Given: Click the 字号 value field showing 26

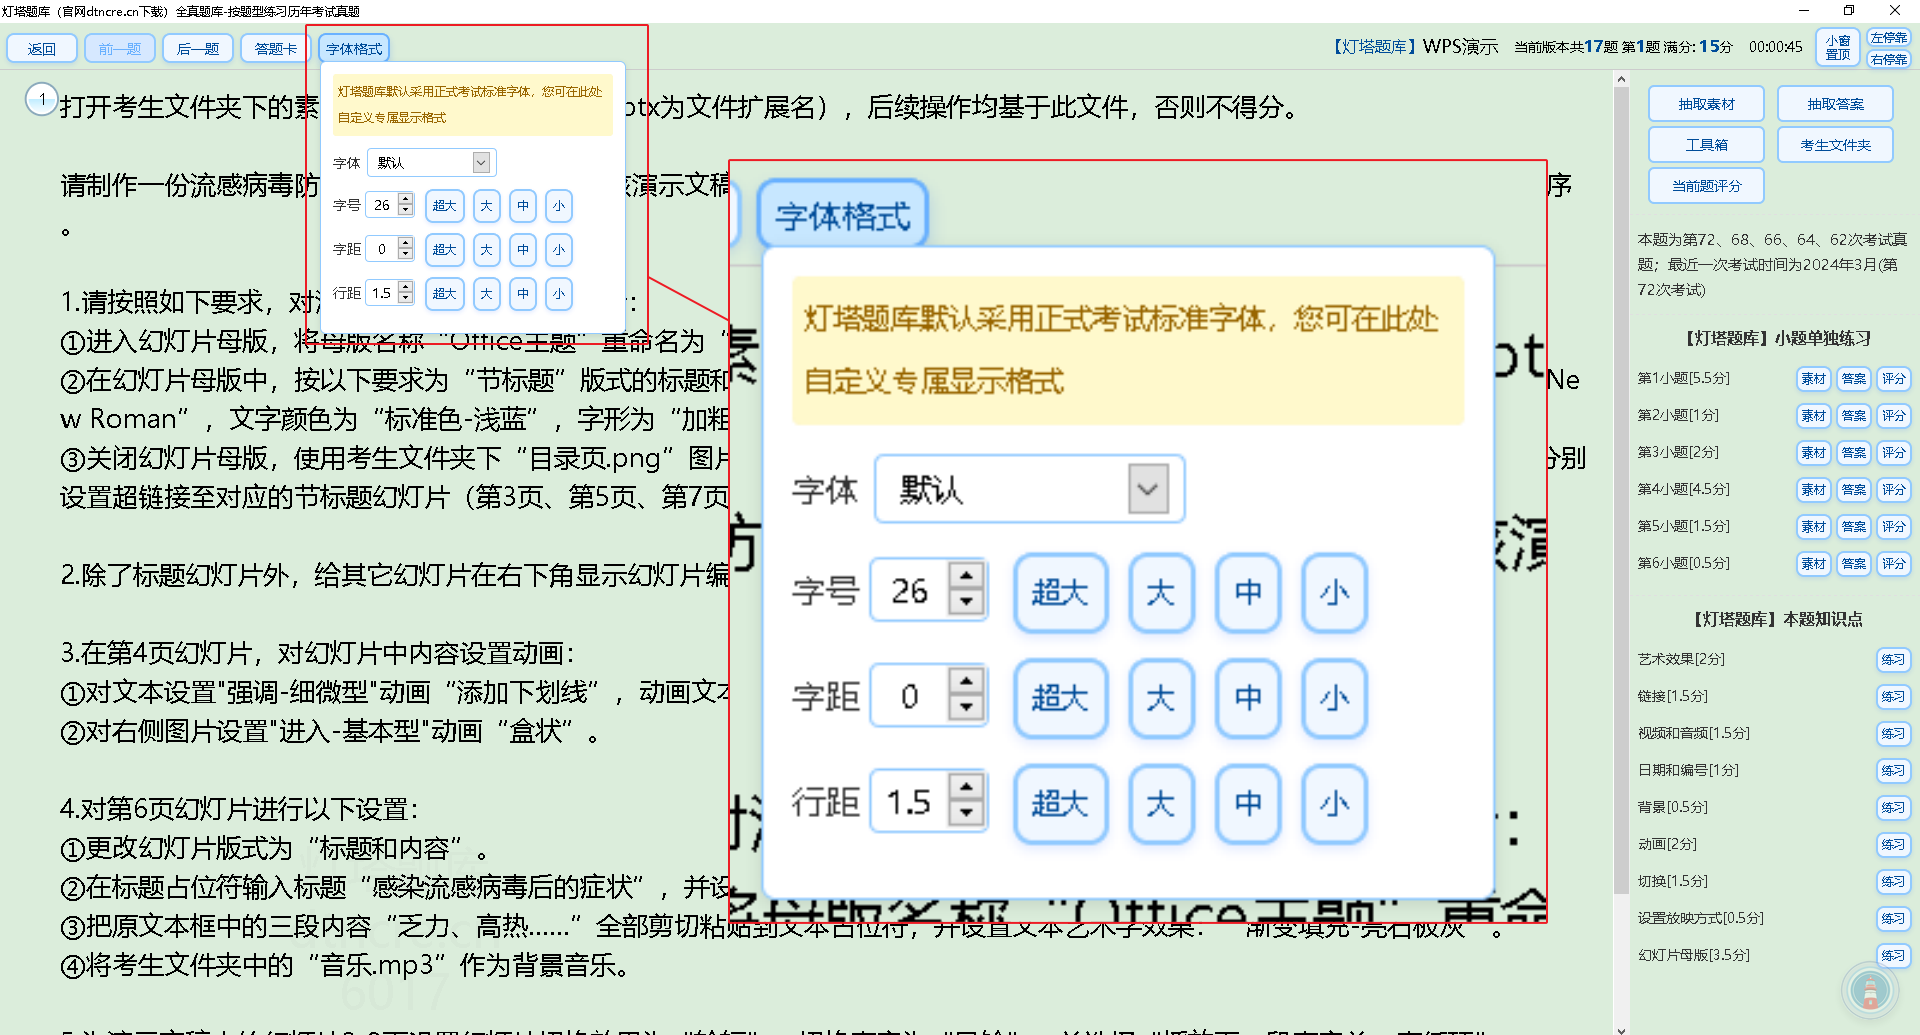Looking at the screenshot, I should coord(382,205).
